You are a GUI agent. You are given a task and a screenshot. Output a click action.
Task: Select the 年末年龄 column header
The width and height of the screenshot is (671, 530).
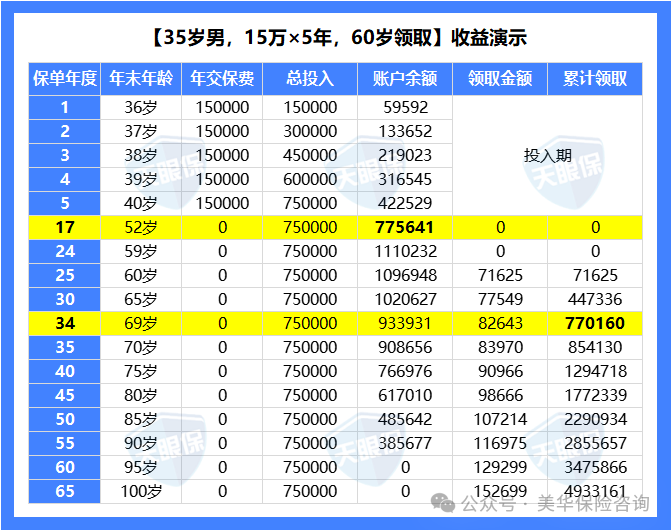click(x=140, y=79)
